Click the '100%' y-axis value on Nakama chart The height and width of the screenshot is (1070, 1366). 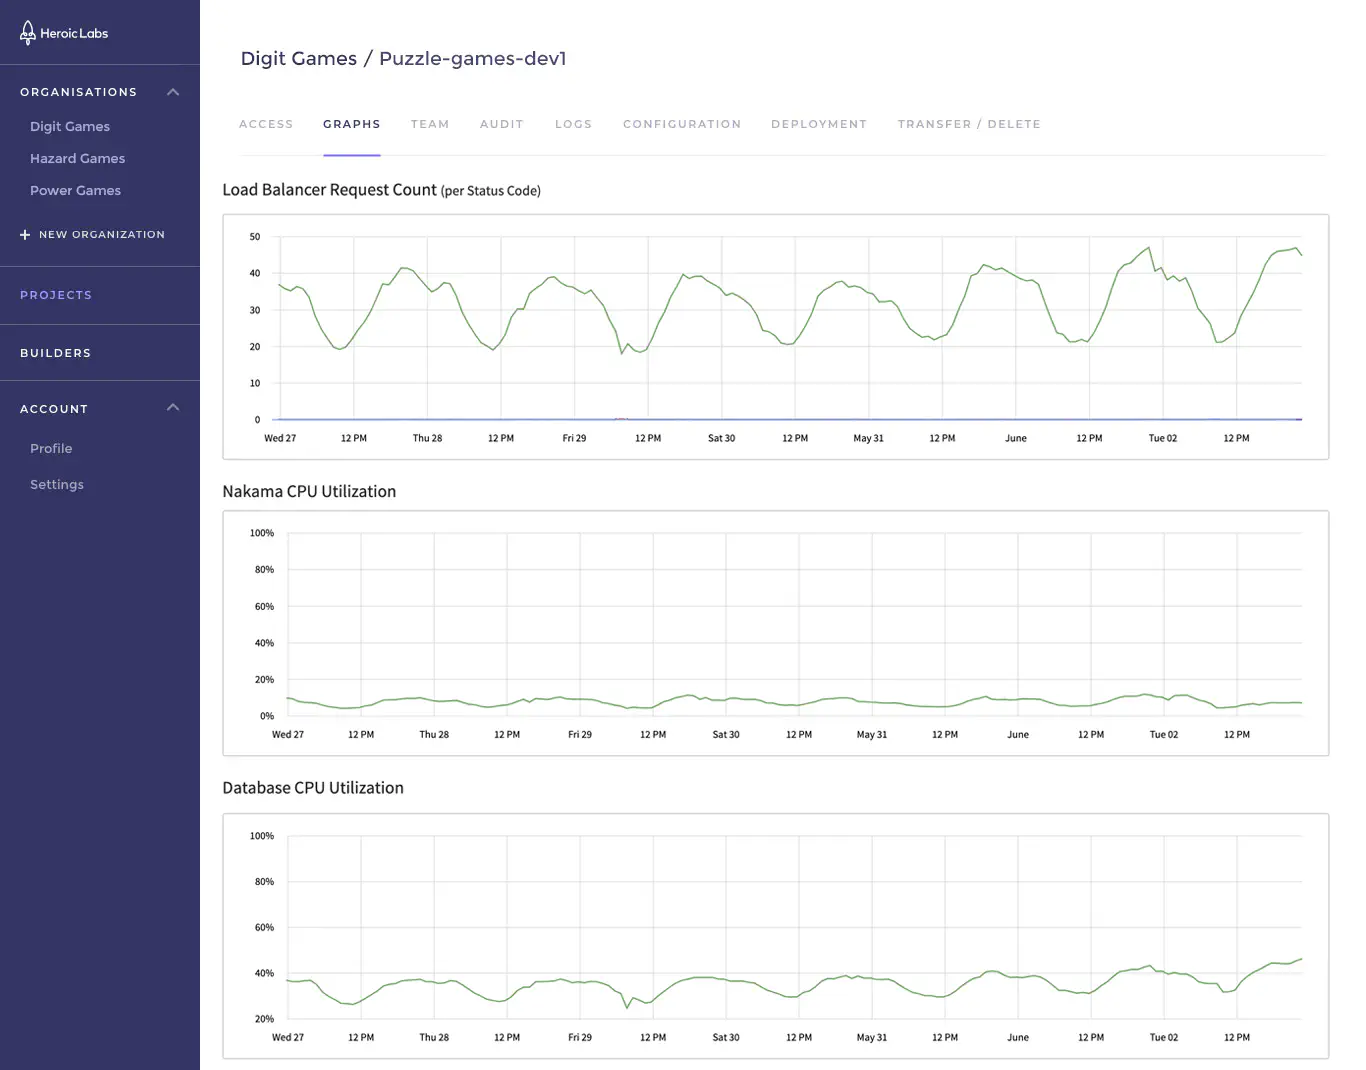pyautogui.click(x=262, y=533)
